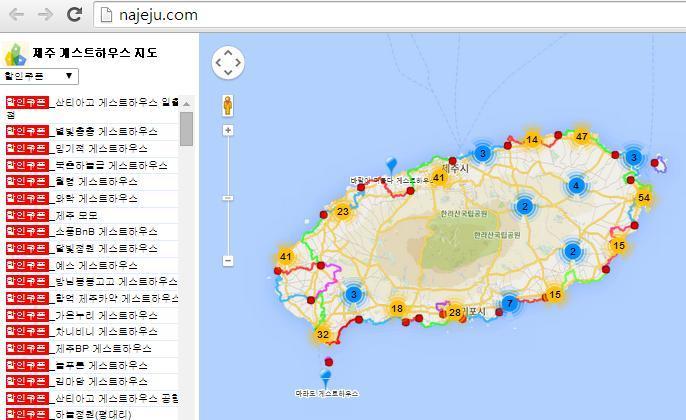Open cluster marker 18 on the south coast
This screenshot has width=686, height=420.
pyautogui.click(x=397, y=308)
